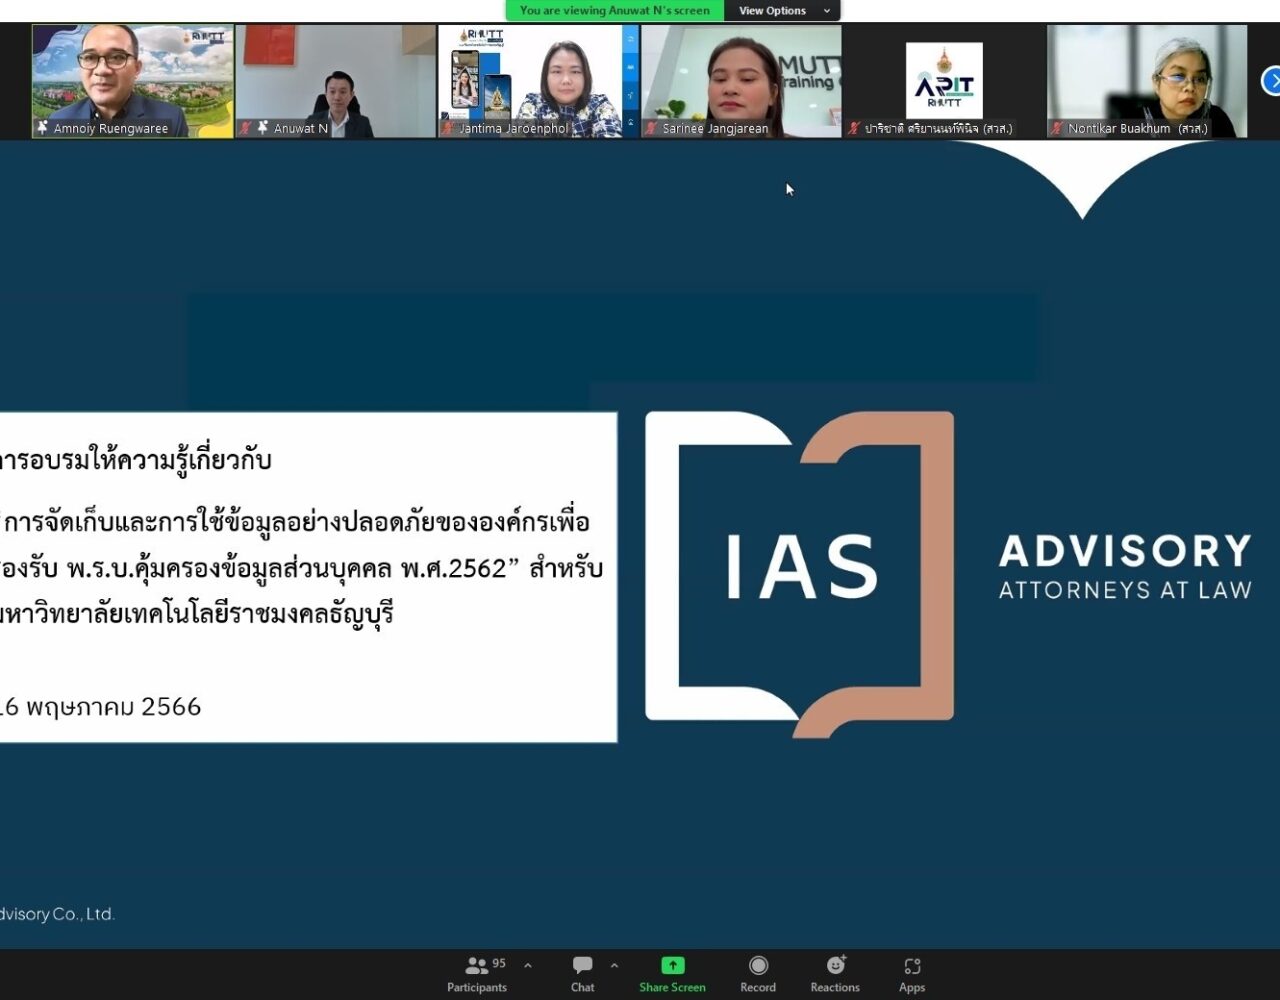Select the ARIT RMUTT logo participant thumbnail

(944, 81)
